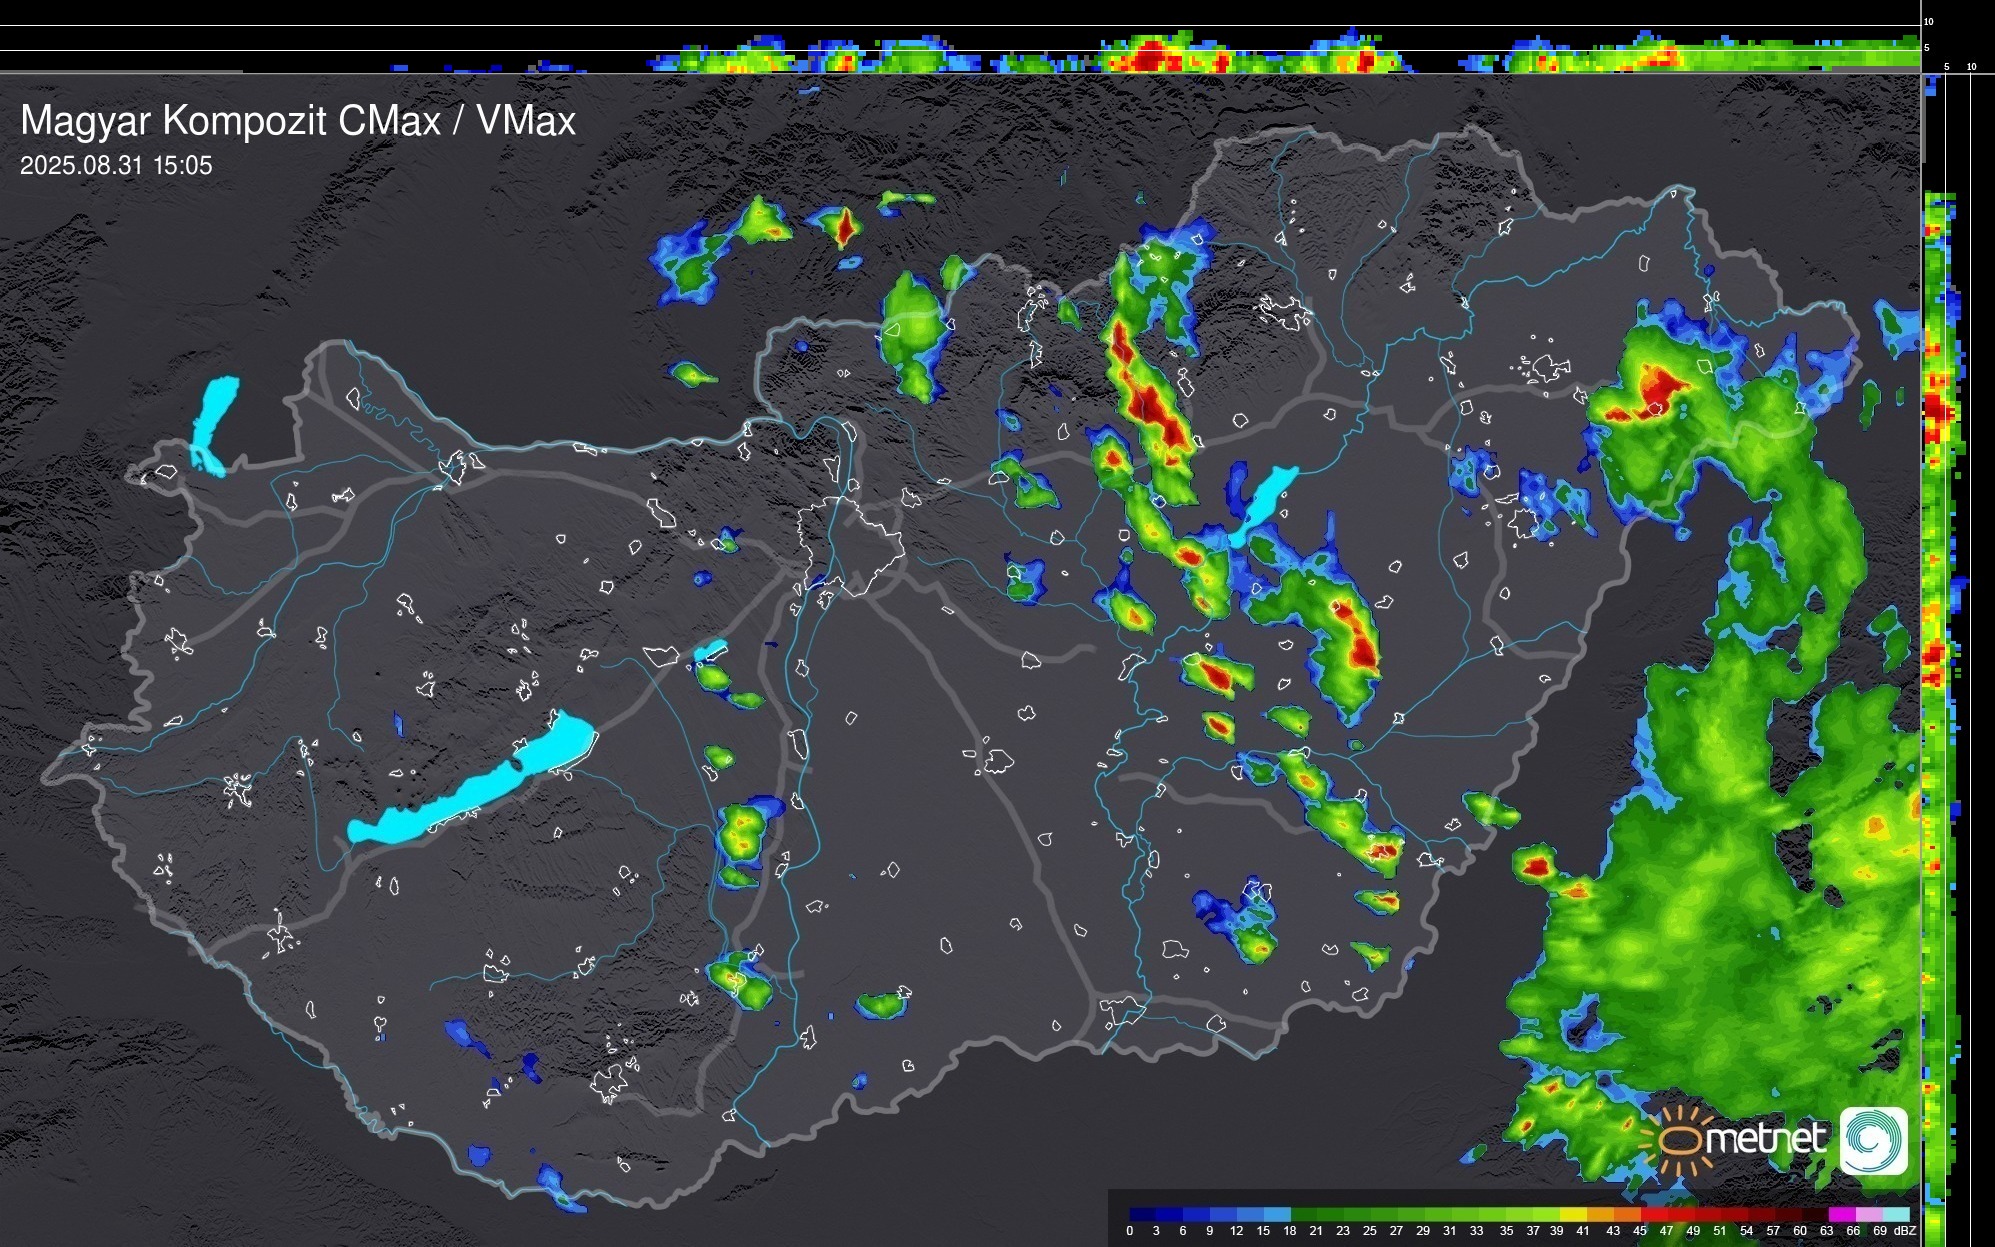Click the bright red 45 dBZ swatch
This screenshot has width=1995, height=1247.
point(1653,1214)
